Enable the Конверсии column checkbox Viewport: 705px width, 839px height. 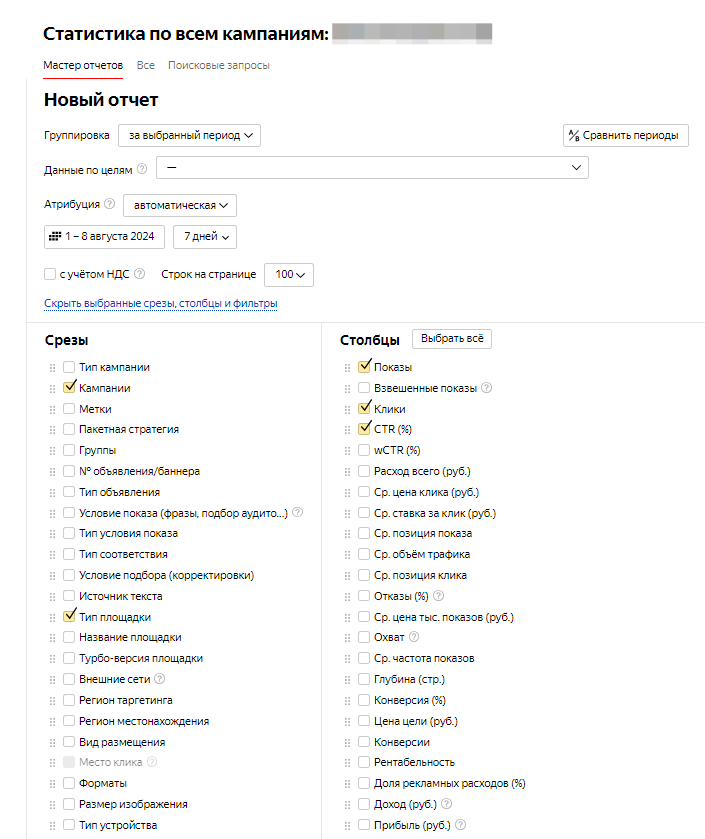364,742
